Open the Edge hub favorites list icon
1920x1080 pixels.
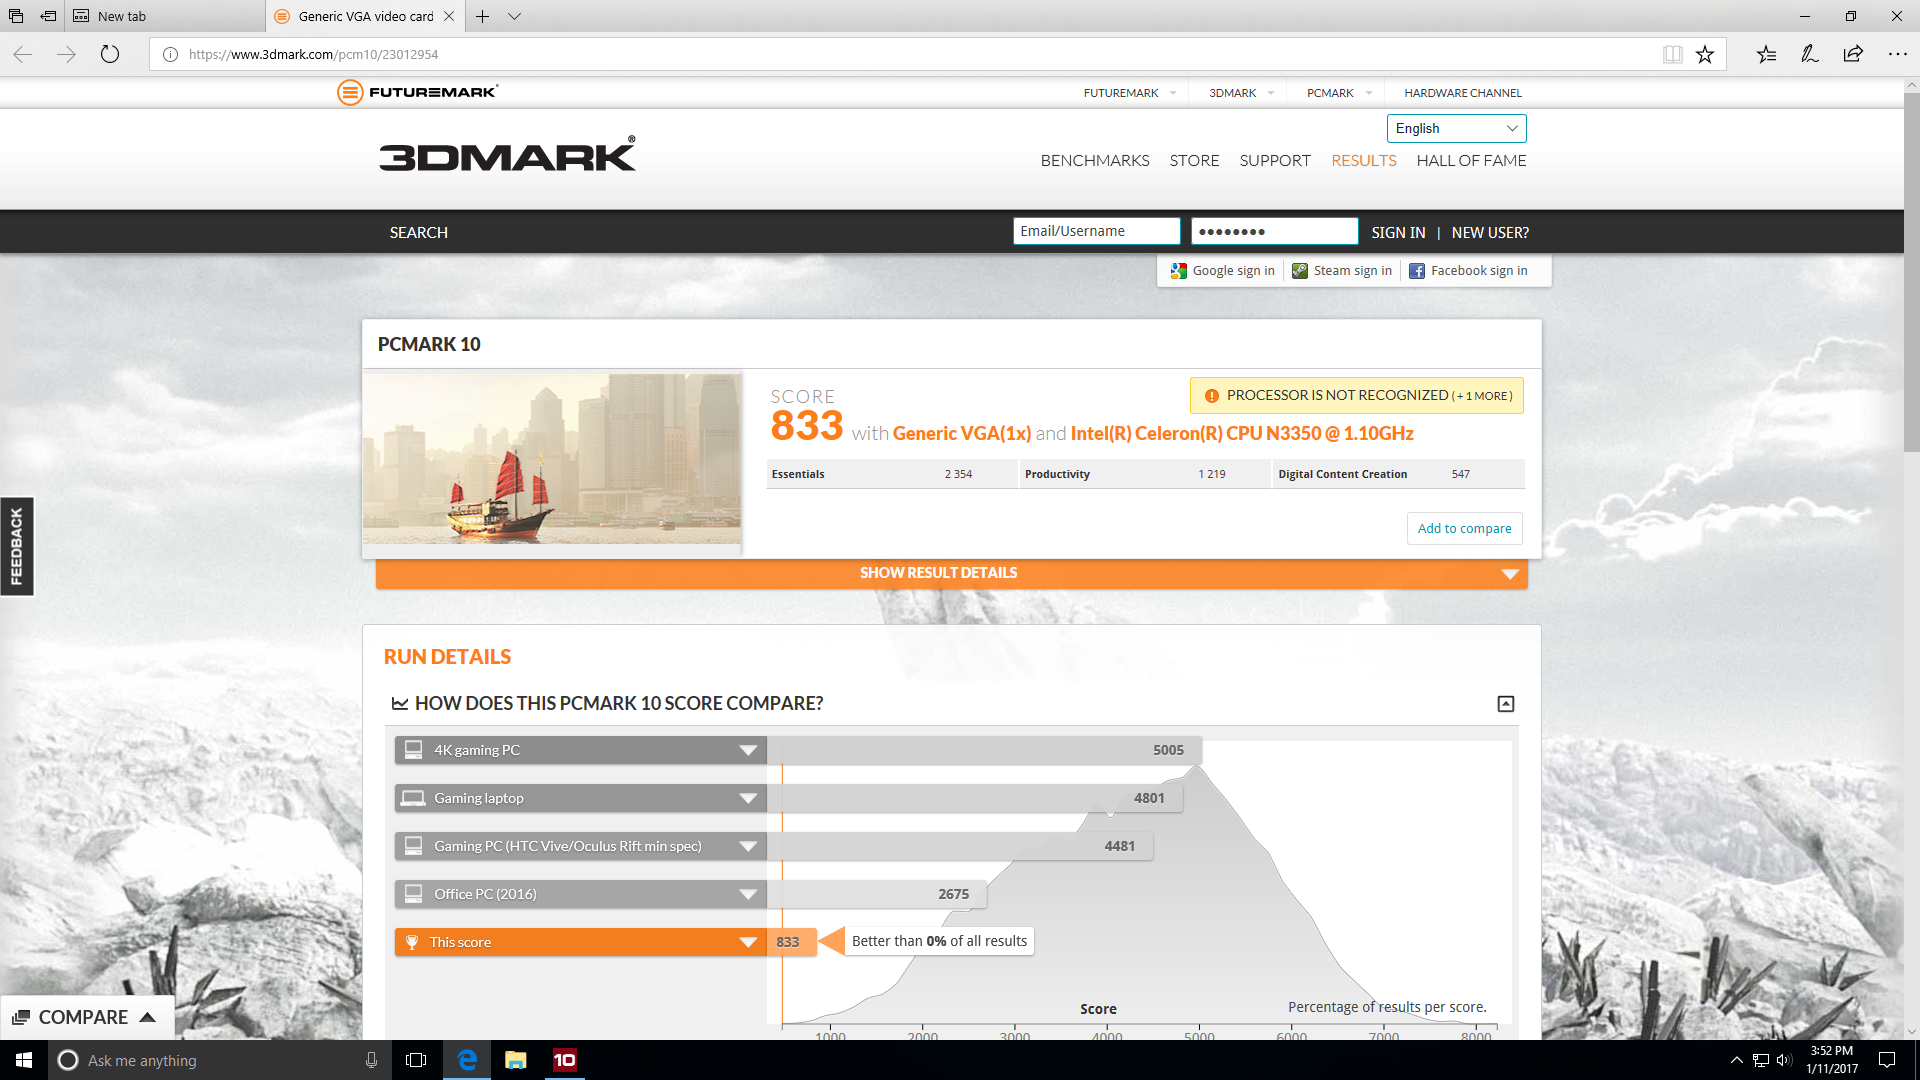(1767, 54)
